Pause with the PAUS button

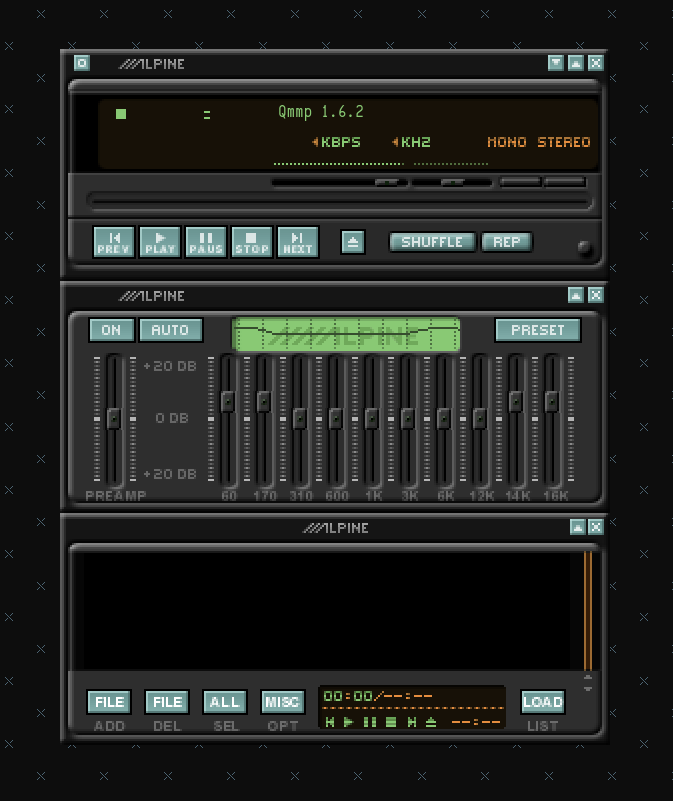click(x=206, y=242)
